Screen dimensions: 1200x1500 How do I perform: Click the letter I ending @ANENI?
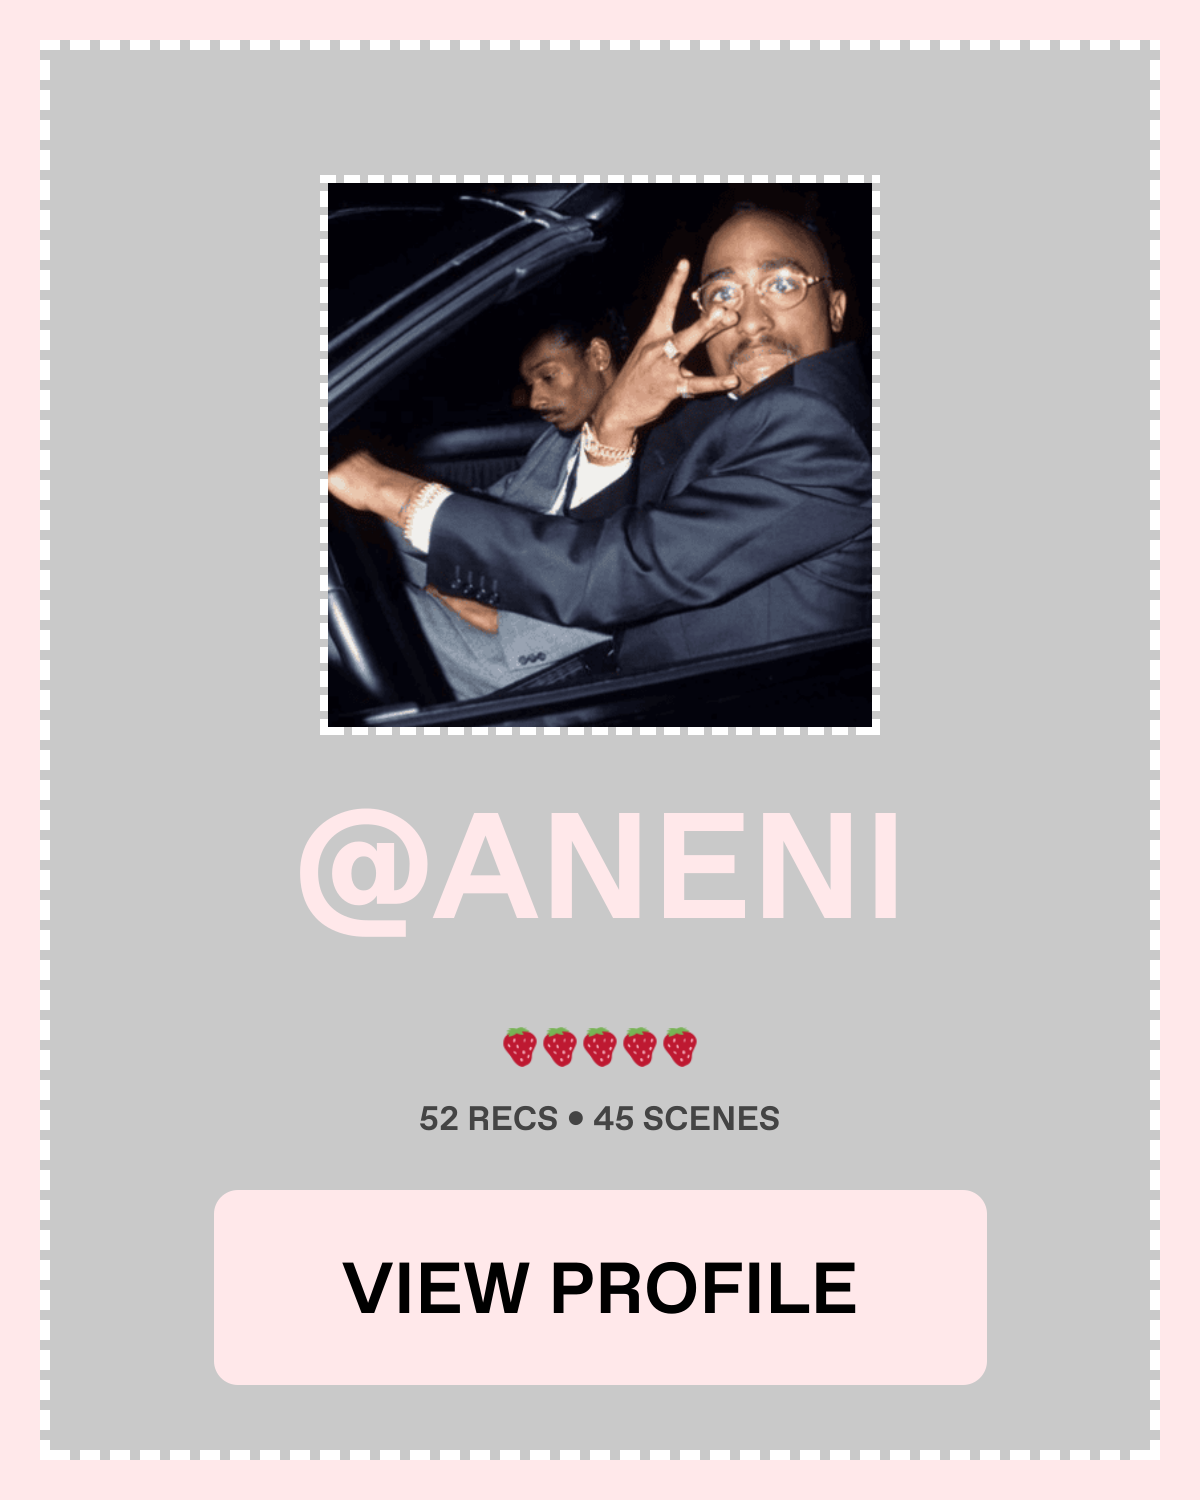pos(885,868)
